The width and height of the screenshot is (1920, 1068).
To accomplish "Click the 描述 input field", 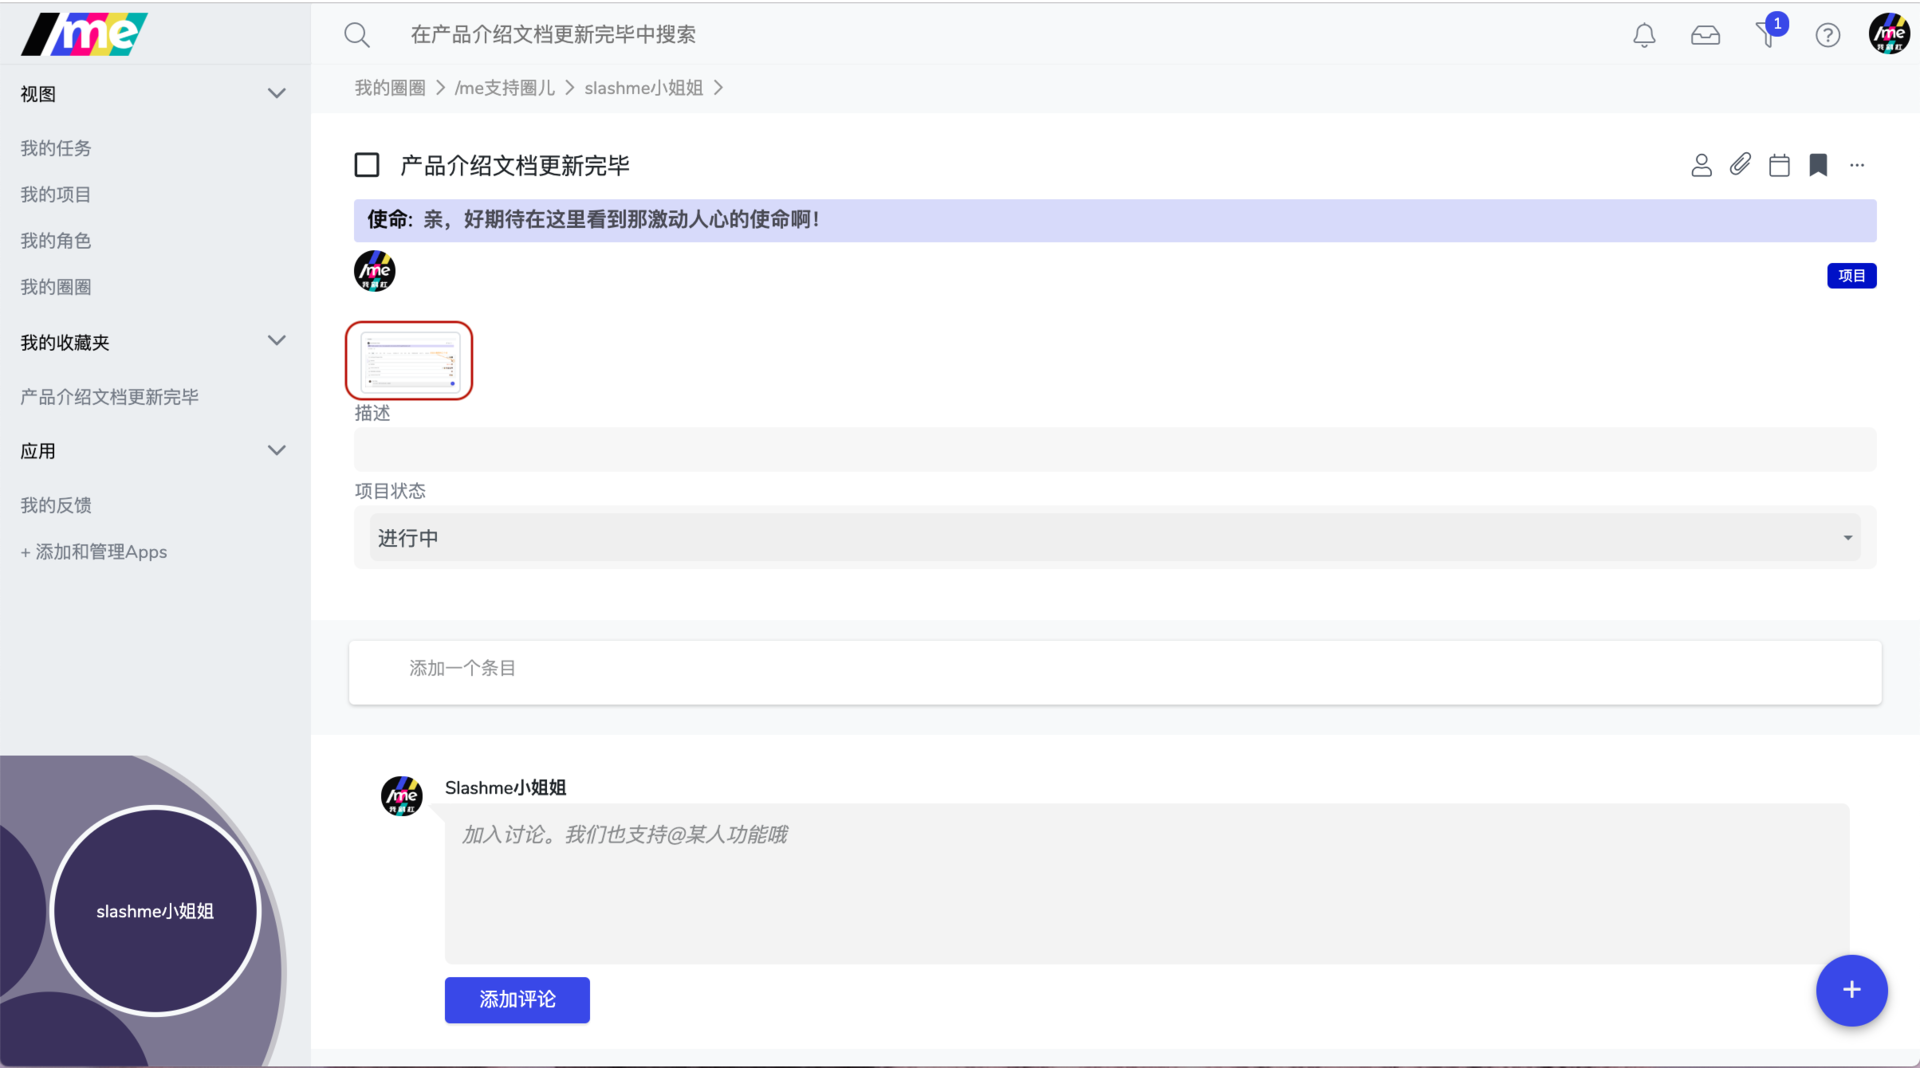I will tap(1115, 450).
